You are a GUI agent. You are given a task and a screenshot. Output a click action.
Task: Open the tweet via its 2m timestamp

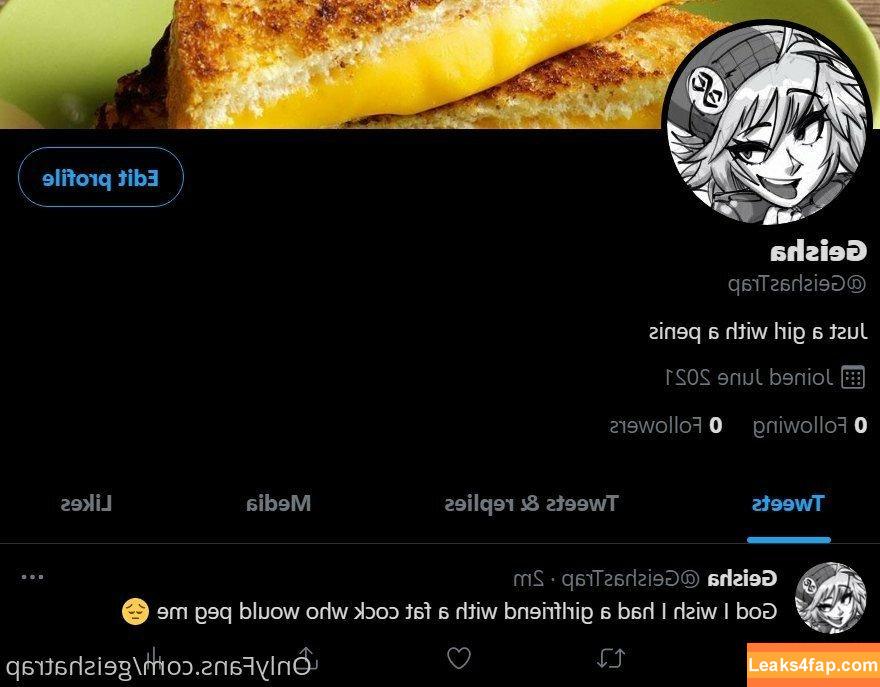(528, 579)
